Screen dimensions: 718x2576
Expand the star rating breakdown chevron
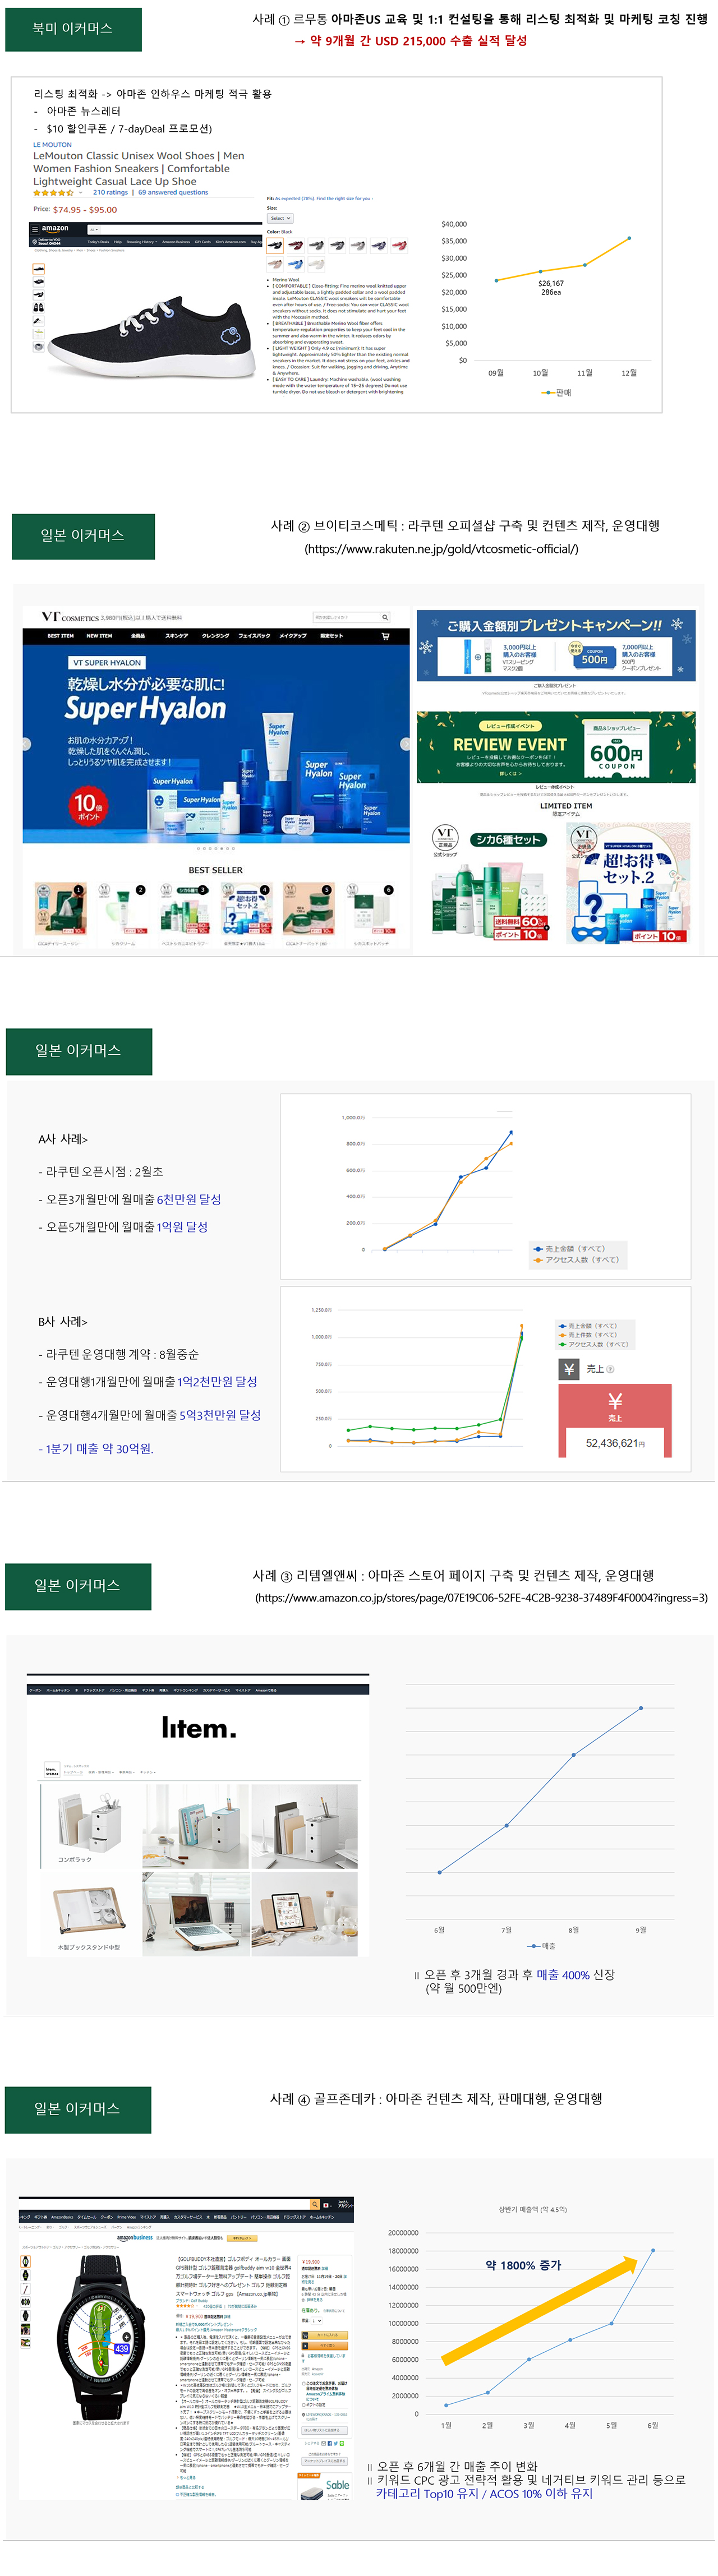(81, 193)
